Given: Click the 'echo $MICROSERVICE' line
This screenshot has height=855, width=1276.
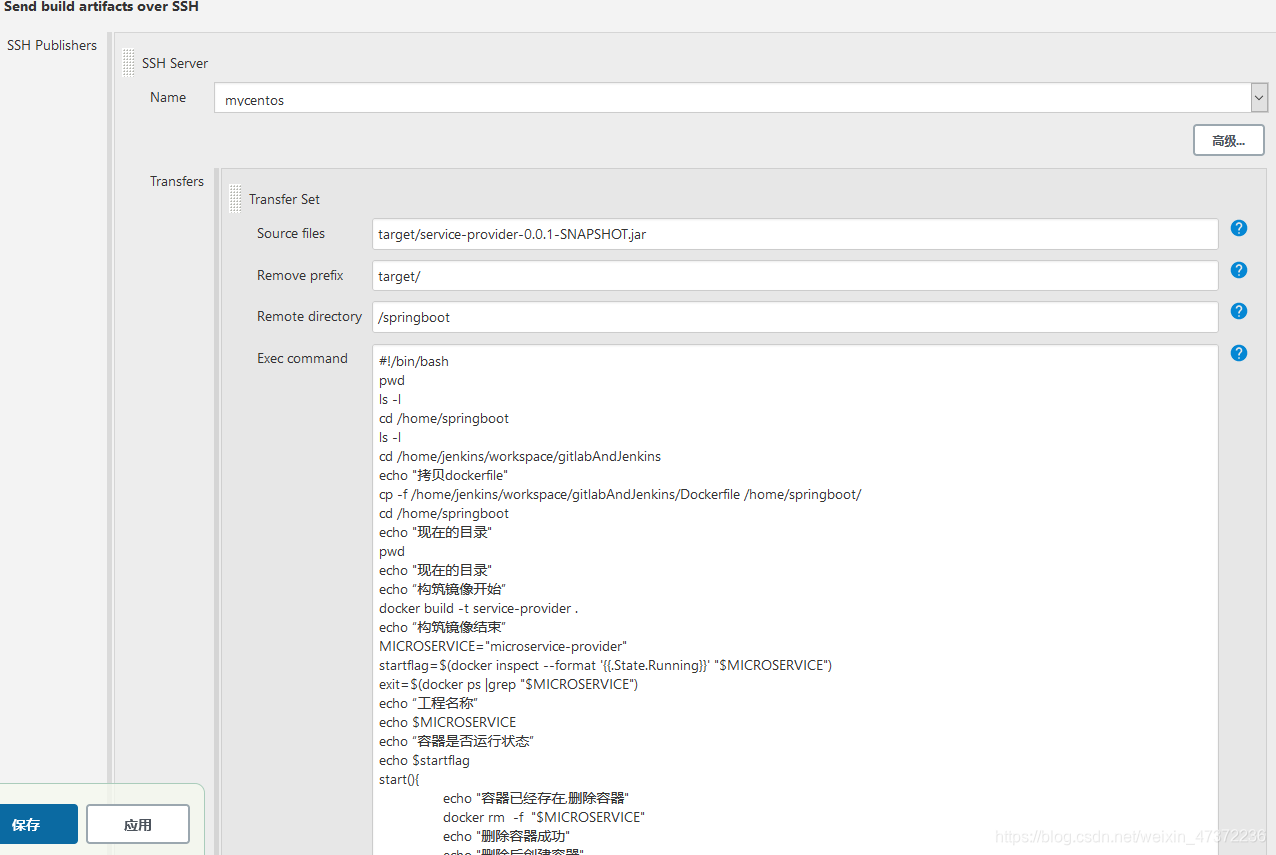Looking at the screenshot, I should [x=447, y=722].
